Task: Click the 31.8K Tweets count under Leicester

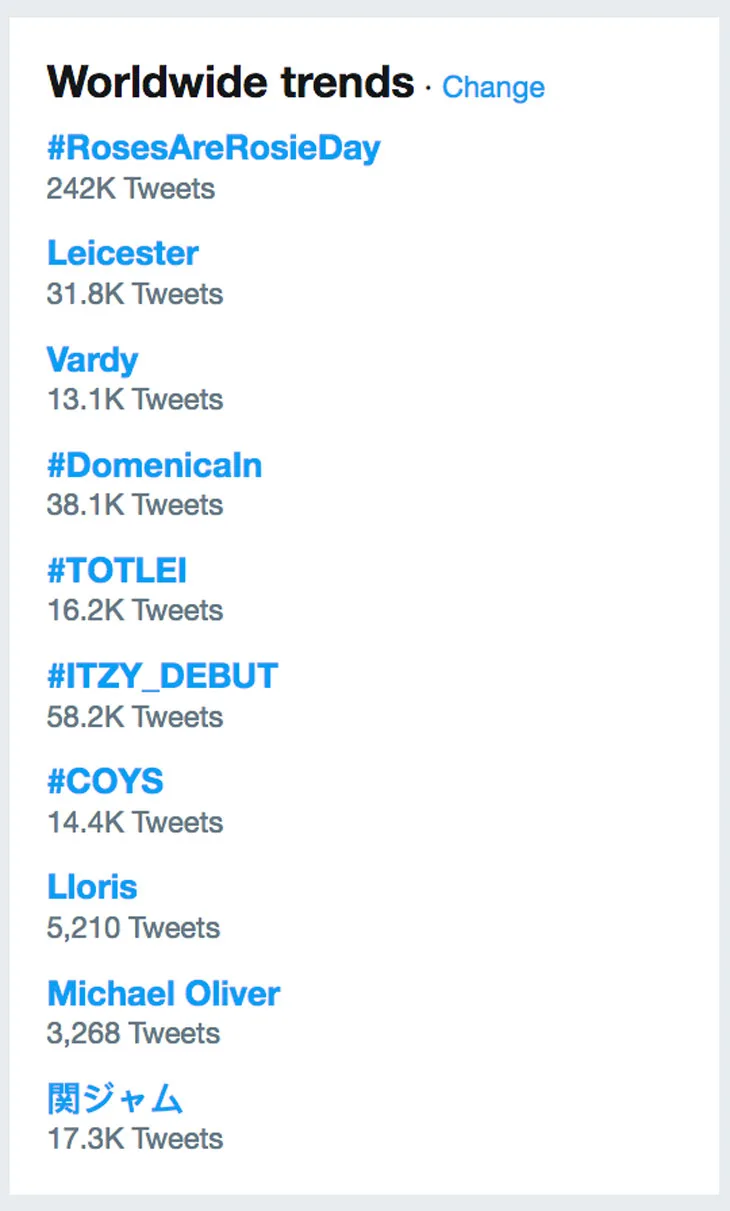Action: tap(135, 294)
